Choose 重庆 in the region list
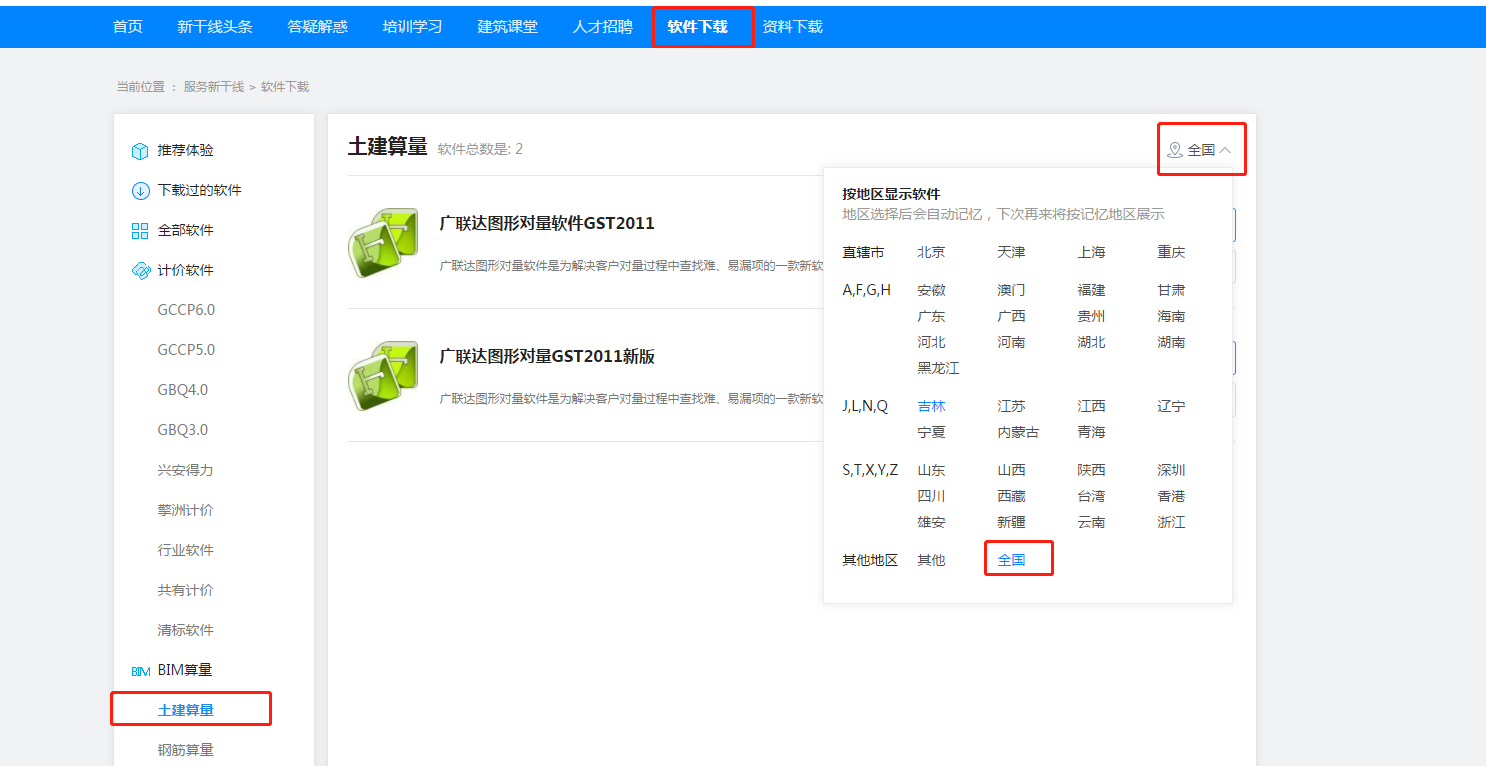This screenshot has width=1486, height=766. (x=1171, y=252)
